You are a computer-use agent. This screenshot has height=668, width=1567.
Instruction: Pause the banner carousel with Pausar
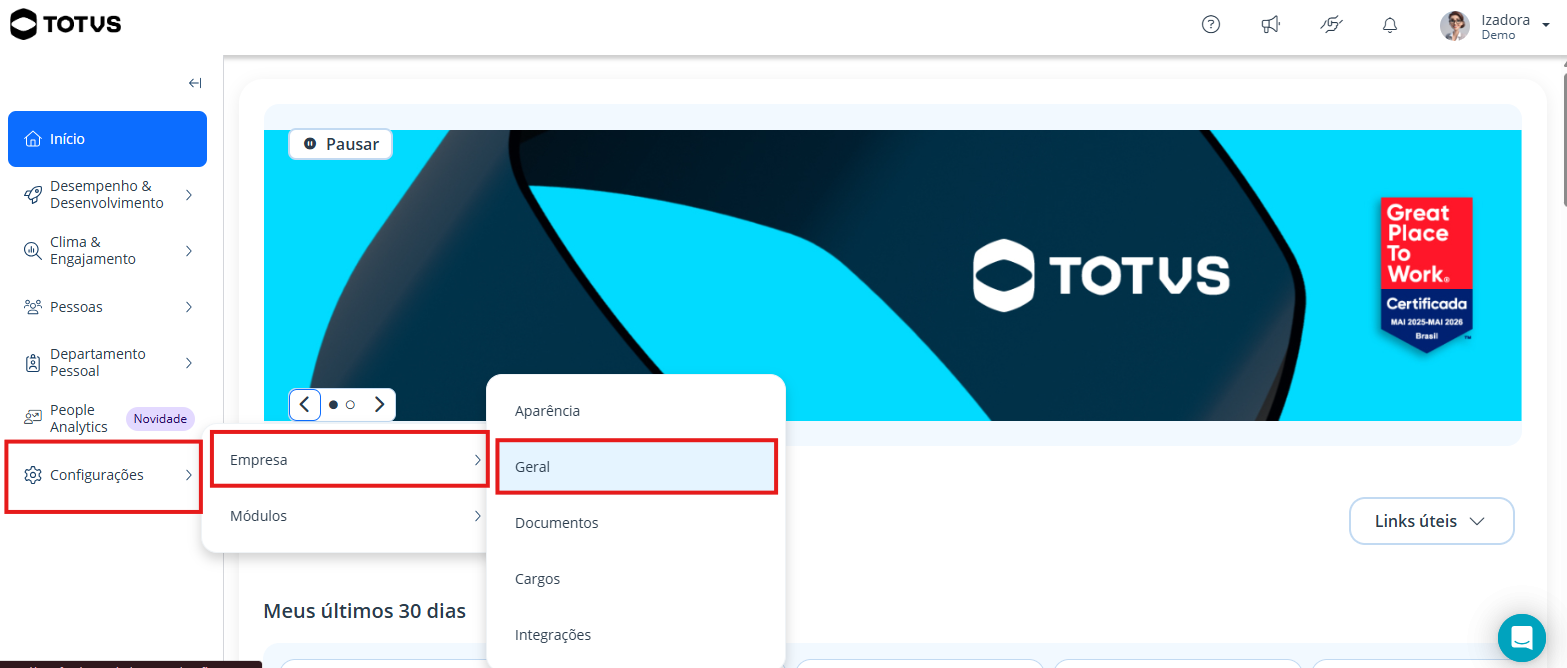(341, 144)
